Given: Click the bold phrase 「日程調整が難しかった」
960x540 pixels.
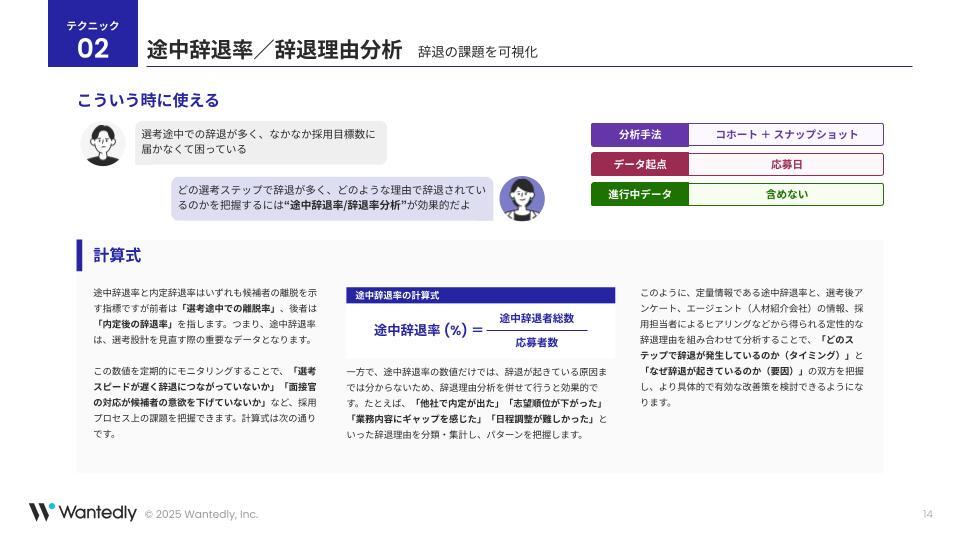Looking at the screenshot, I should tap(541, 419).
